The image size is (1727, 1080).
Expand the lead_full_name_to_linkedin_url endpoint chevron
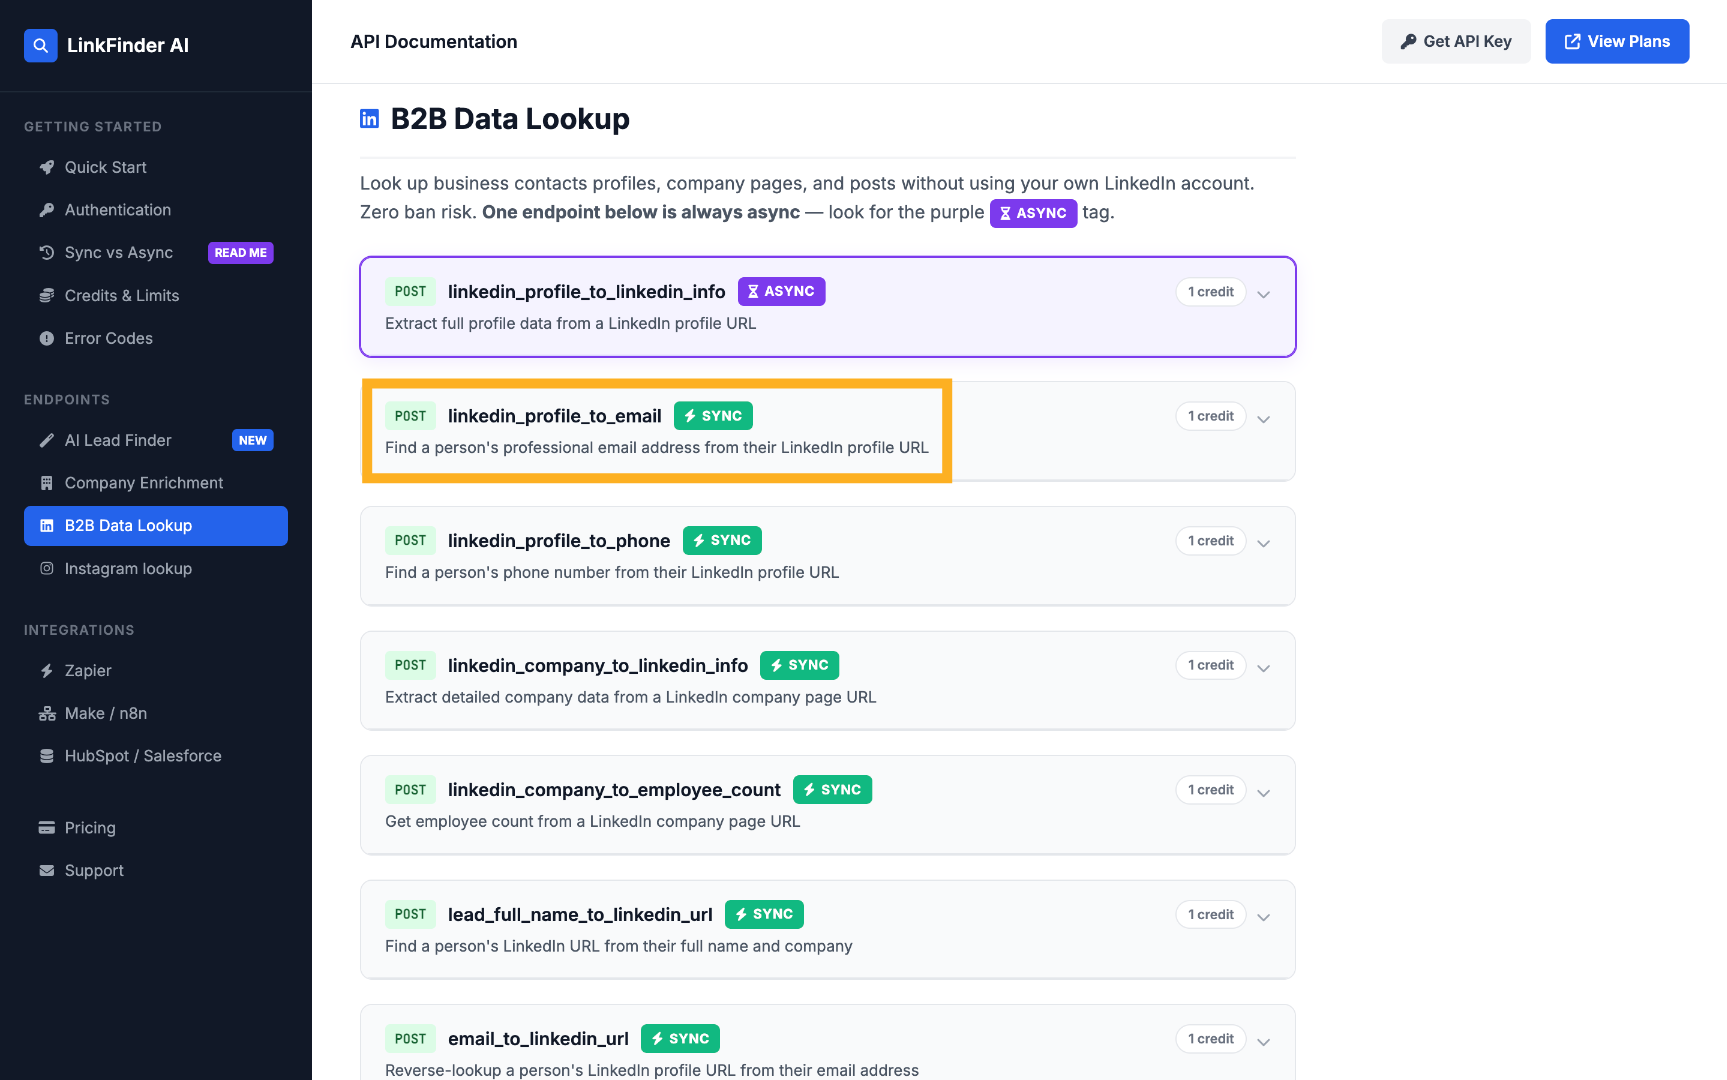point(1264,917)
